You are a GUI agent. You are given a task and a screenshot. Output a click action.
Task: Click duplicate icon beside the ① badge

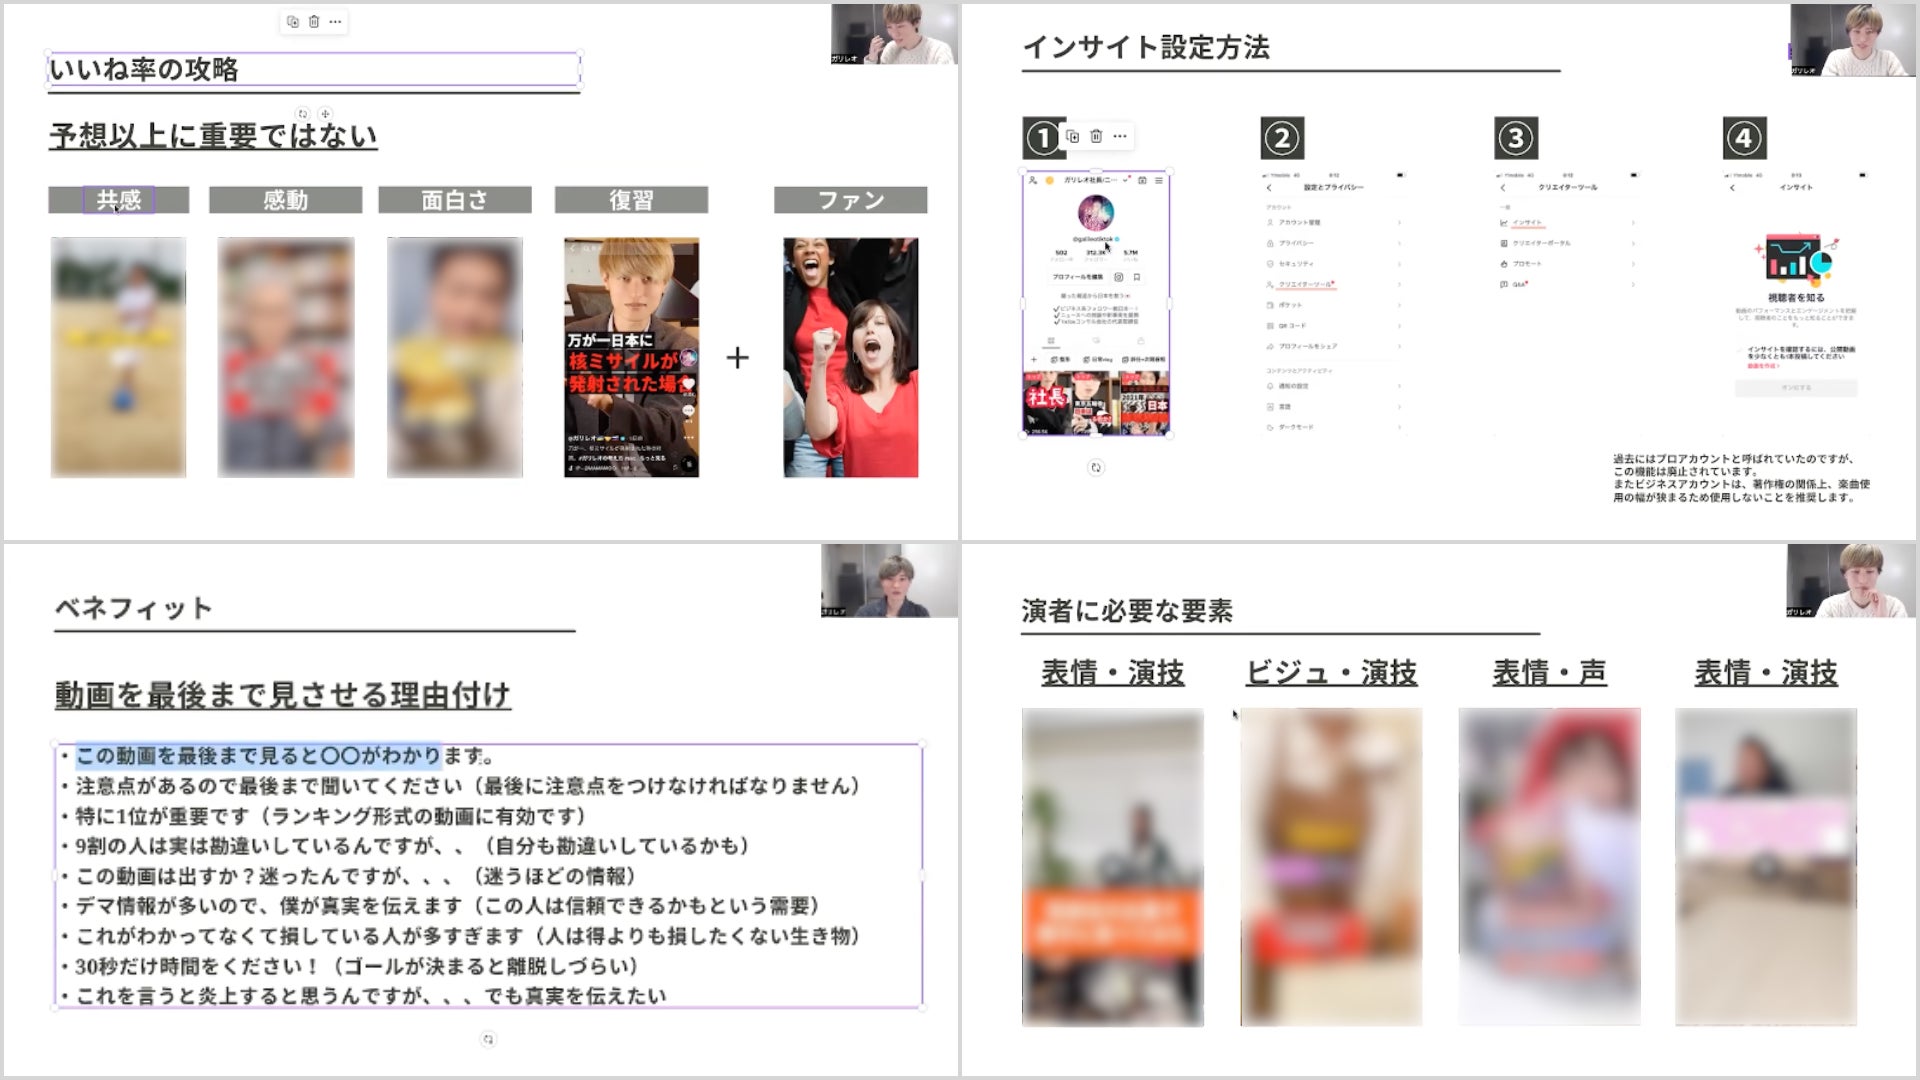click(x=1073, y=136)
